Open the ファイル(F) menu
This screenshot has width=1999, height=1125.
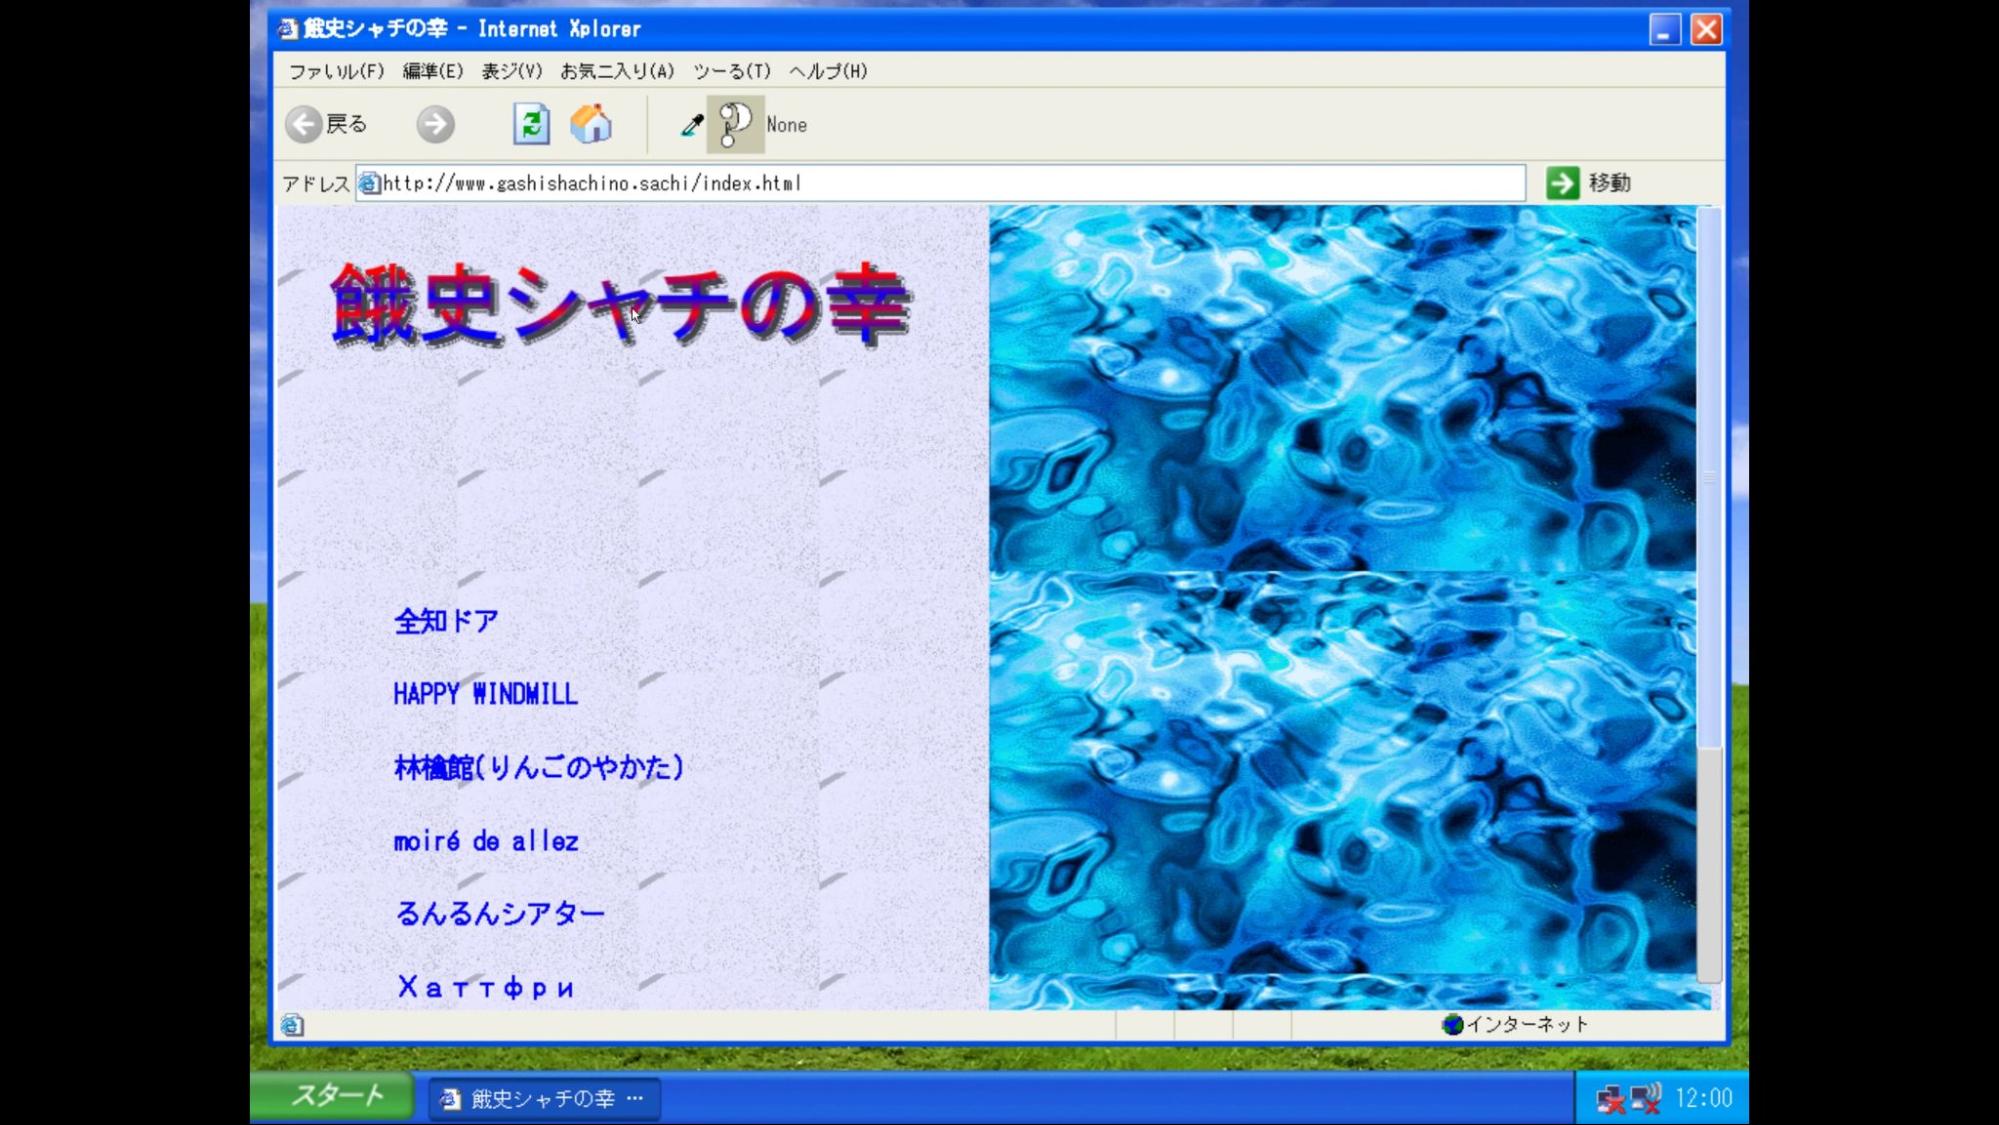click(x=336, y=72)
